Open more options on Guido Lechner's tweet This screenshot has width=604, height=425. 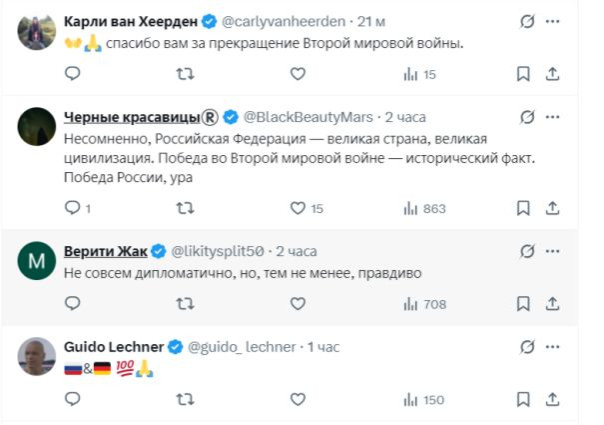tap(553, 346)
